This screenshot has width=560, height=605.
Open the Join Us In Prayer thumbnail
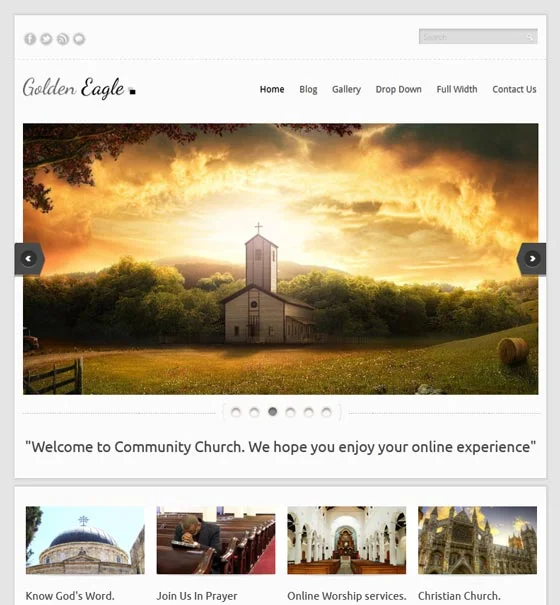[216, 540]
